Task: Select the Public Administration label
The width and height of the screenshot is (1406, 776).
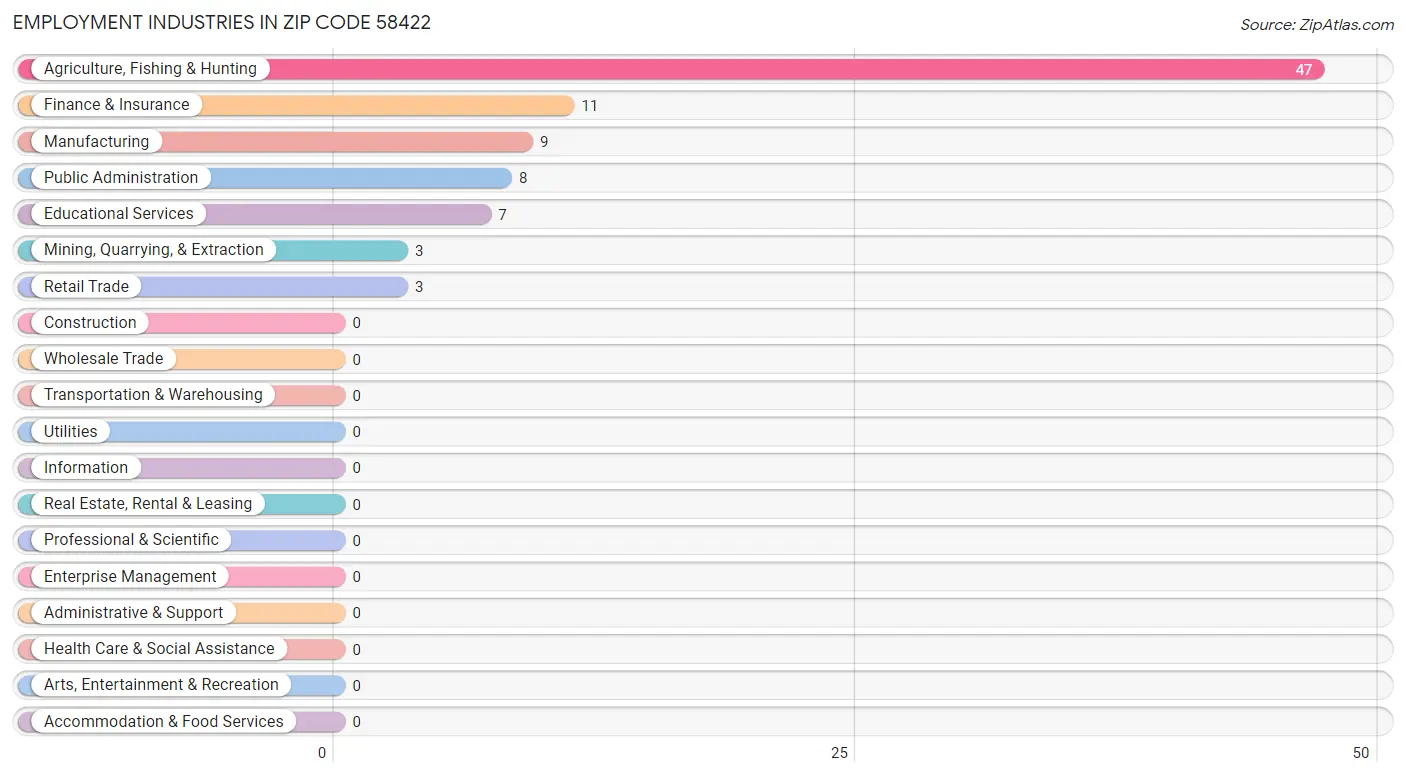Action: [121, 177]
